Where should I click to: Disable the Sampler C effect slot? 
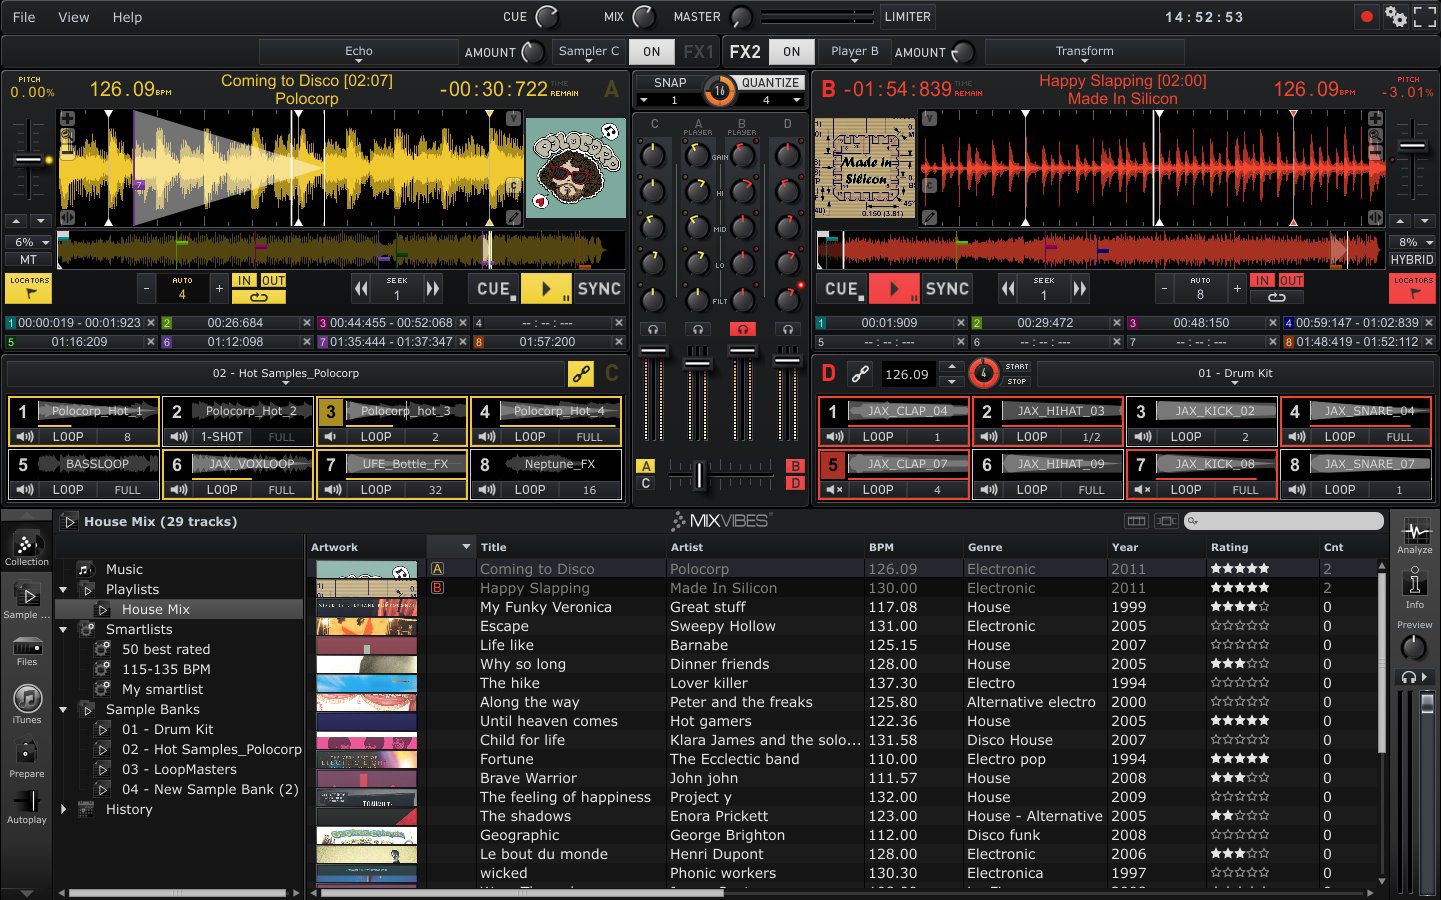[x=651, y=51]
